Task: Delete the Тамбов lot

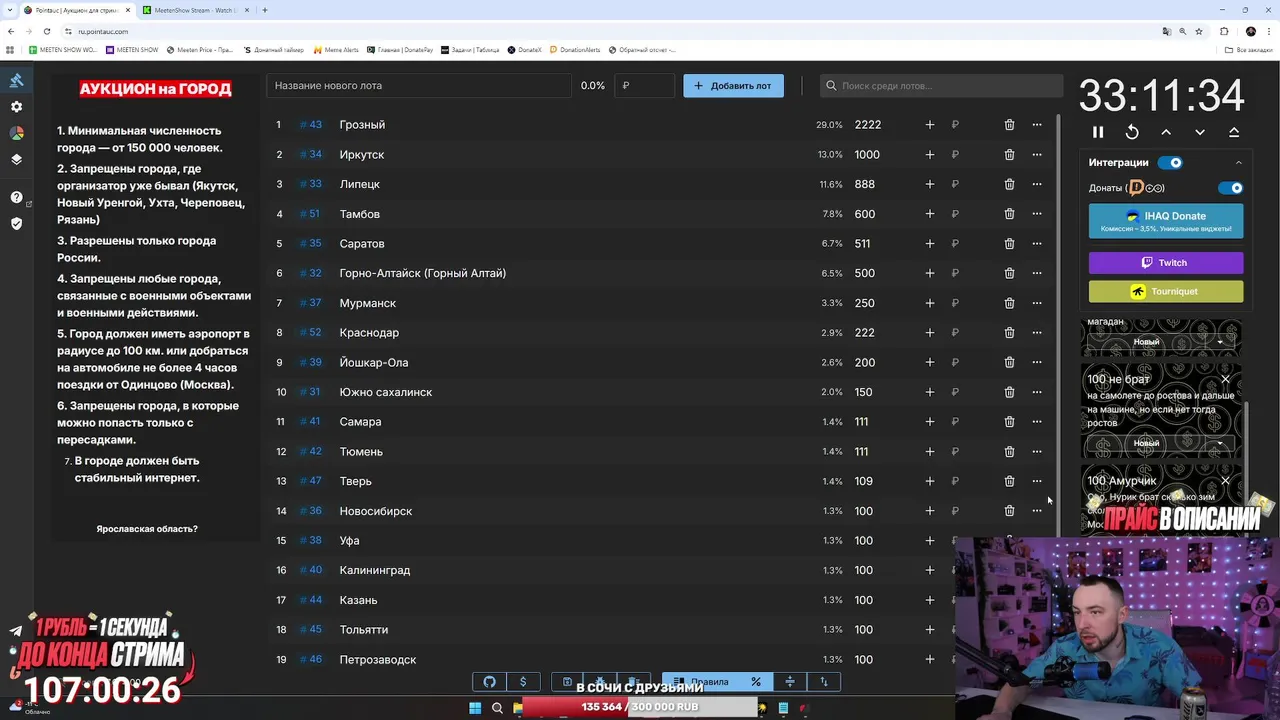Action: pos(1009,214)
